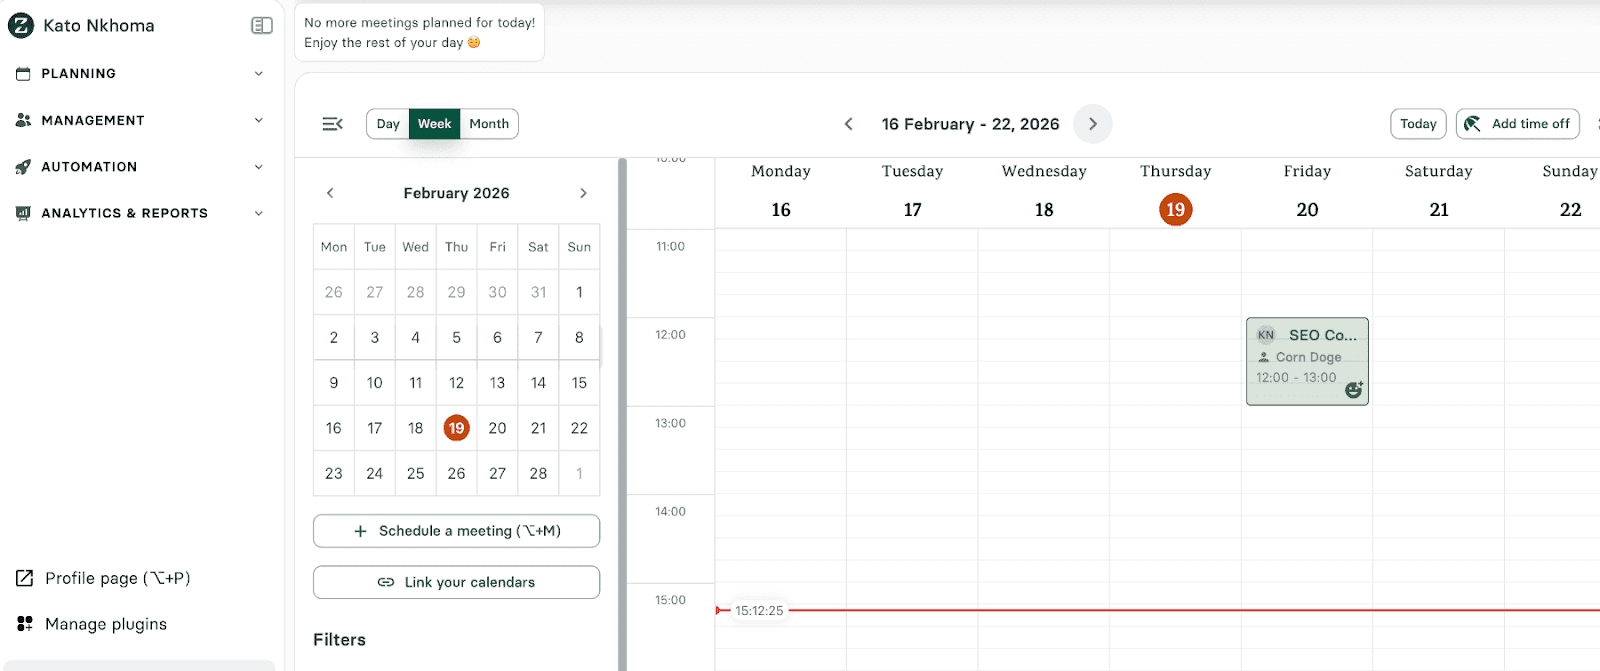Open Analytics & Reports menu
1600x671 pixels.
[140, 213]
